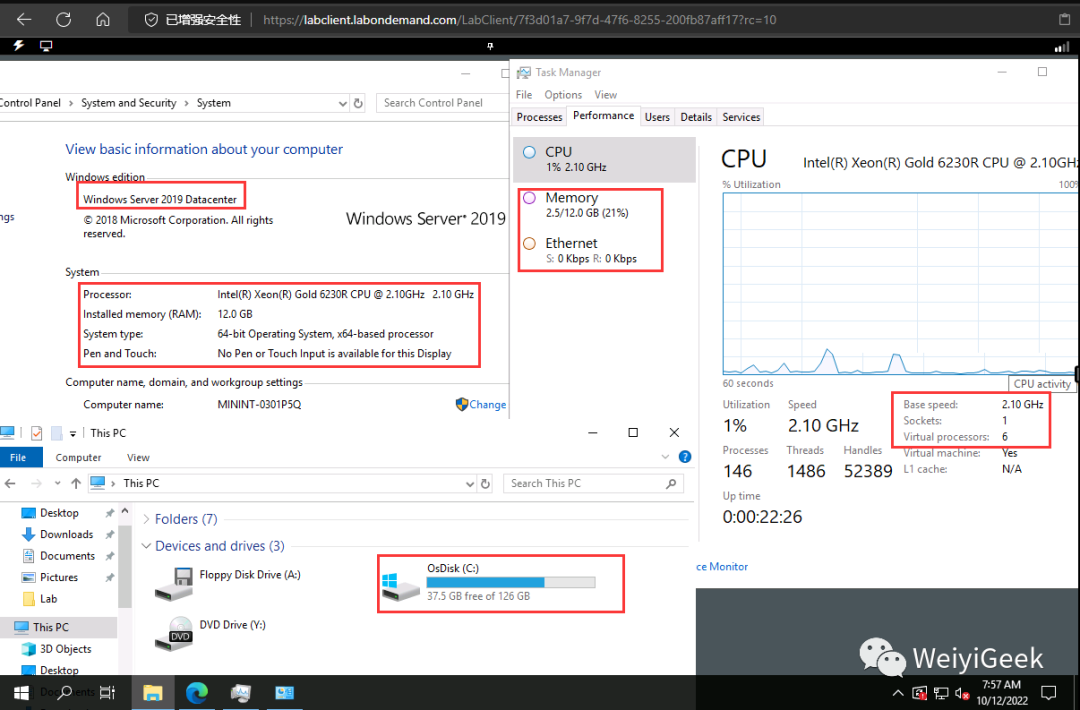Click the enhanced security shield icon
Viewport: 1080px width, 710px height.
151,20
